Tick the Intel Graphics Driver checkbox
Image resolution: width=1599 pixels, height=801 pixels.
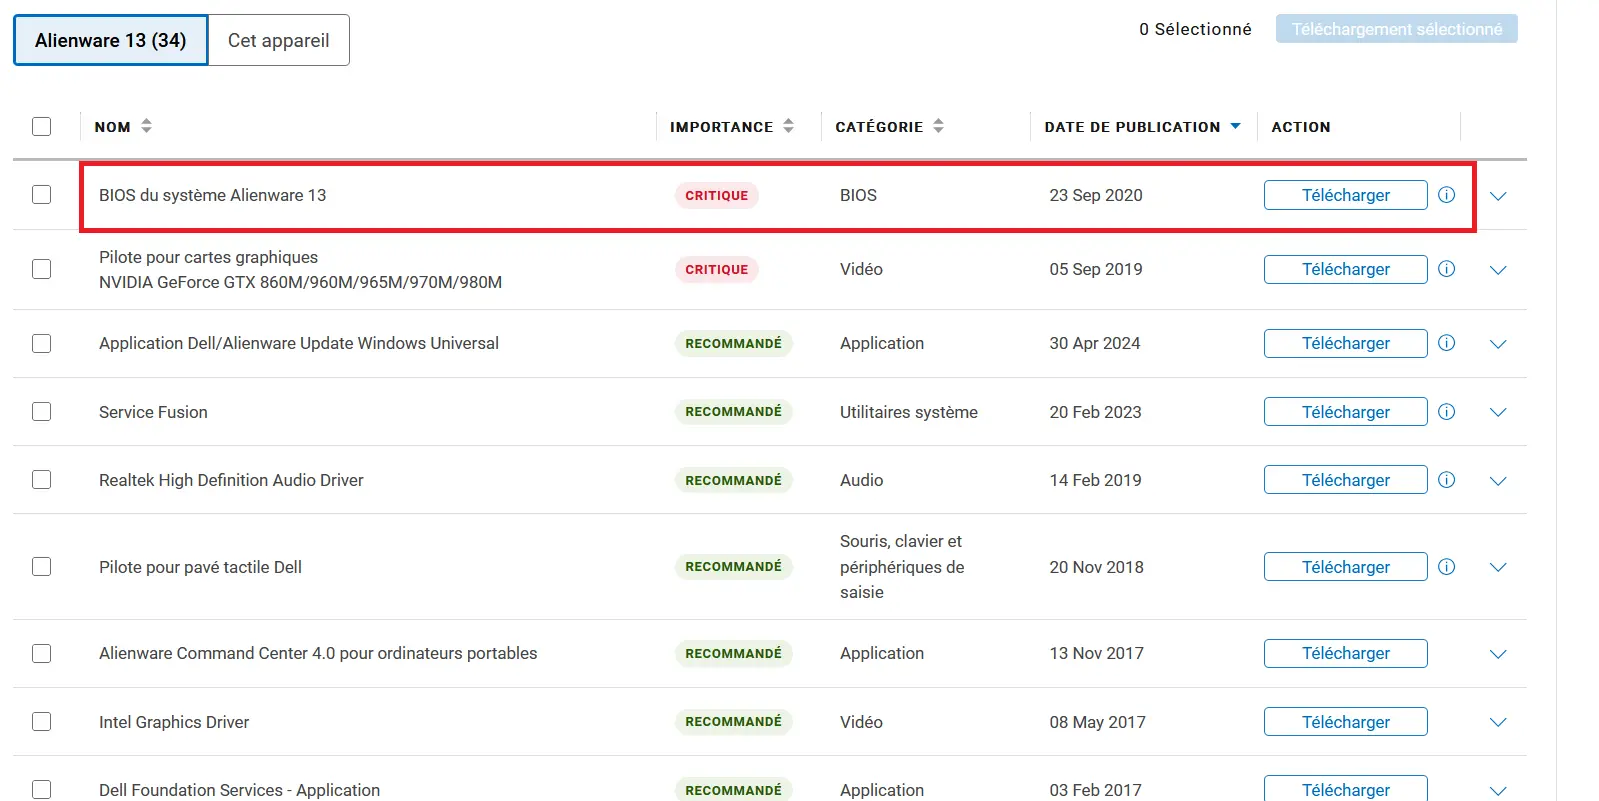pyautogui.click(x=41, y=722)
